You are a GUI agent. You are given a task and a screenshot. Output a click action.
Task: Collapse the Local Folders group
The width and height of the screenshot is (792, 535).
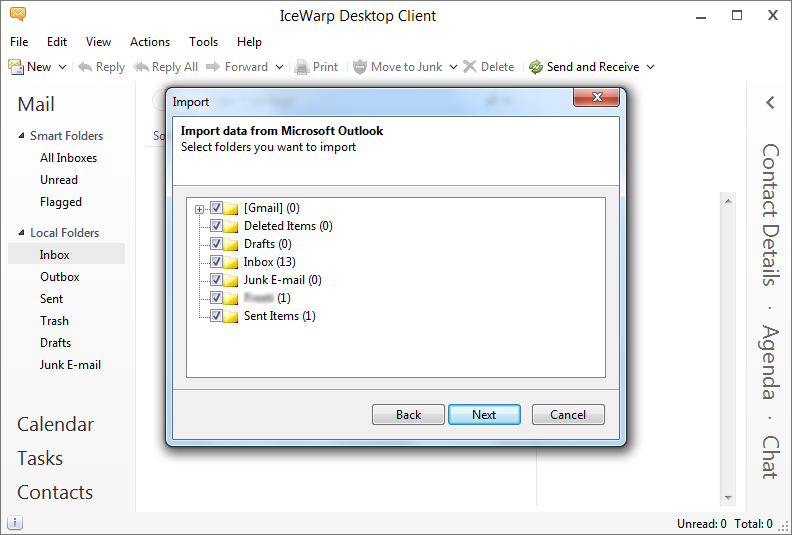tap(21, 232)
